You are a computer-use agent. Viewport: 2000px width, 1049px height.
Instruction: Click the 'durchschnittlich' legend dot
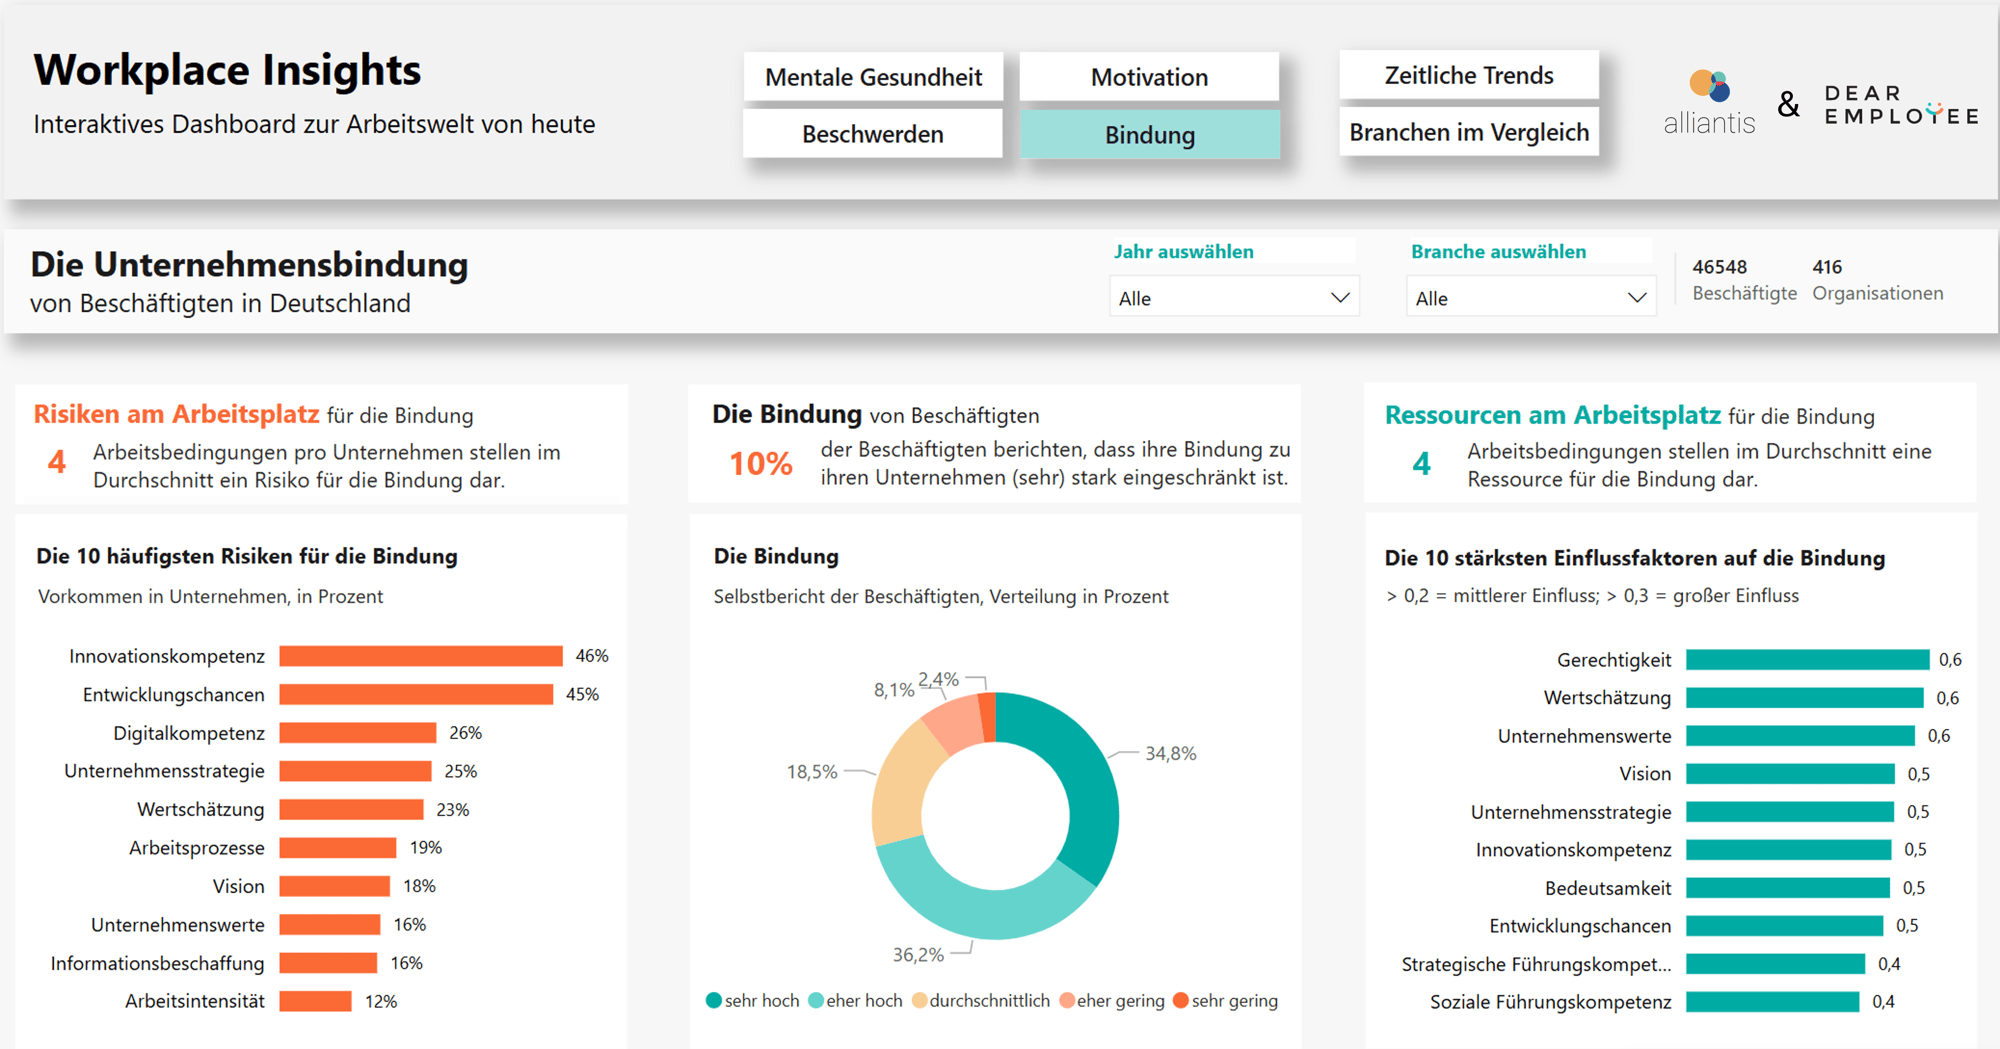tap(920, 1001)
